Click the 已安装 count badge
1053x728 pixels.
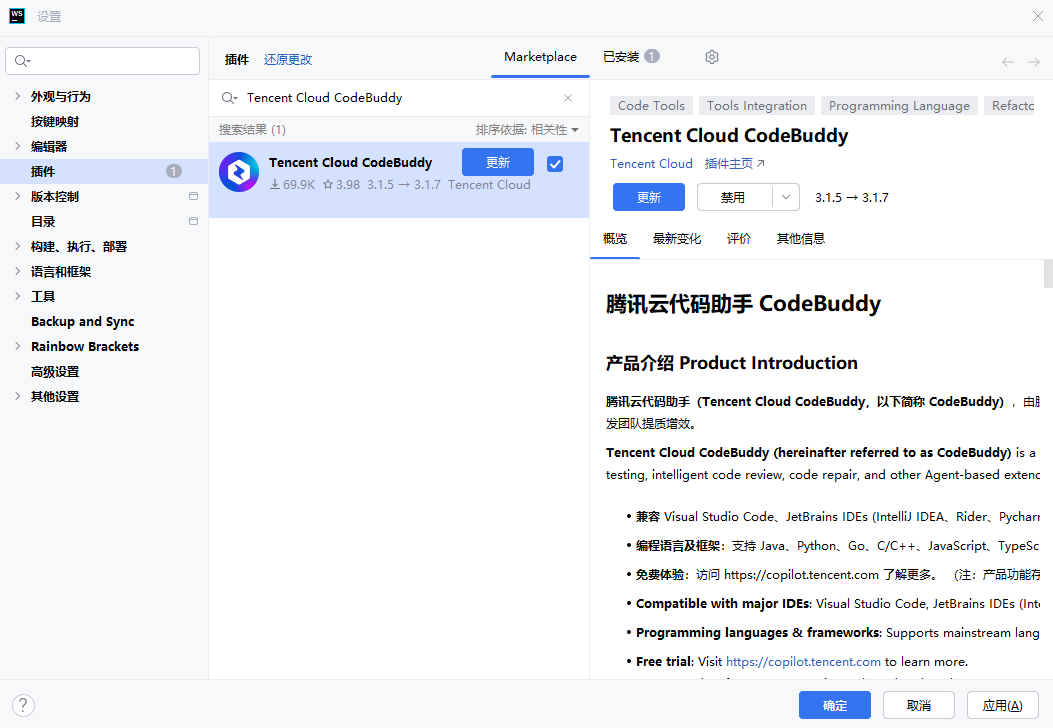tap(652, 56)
